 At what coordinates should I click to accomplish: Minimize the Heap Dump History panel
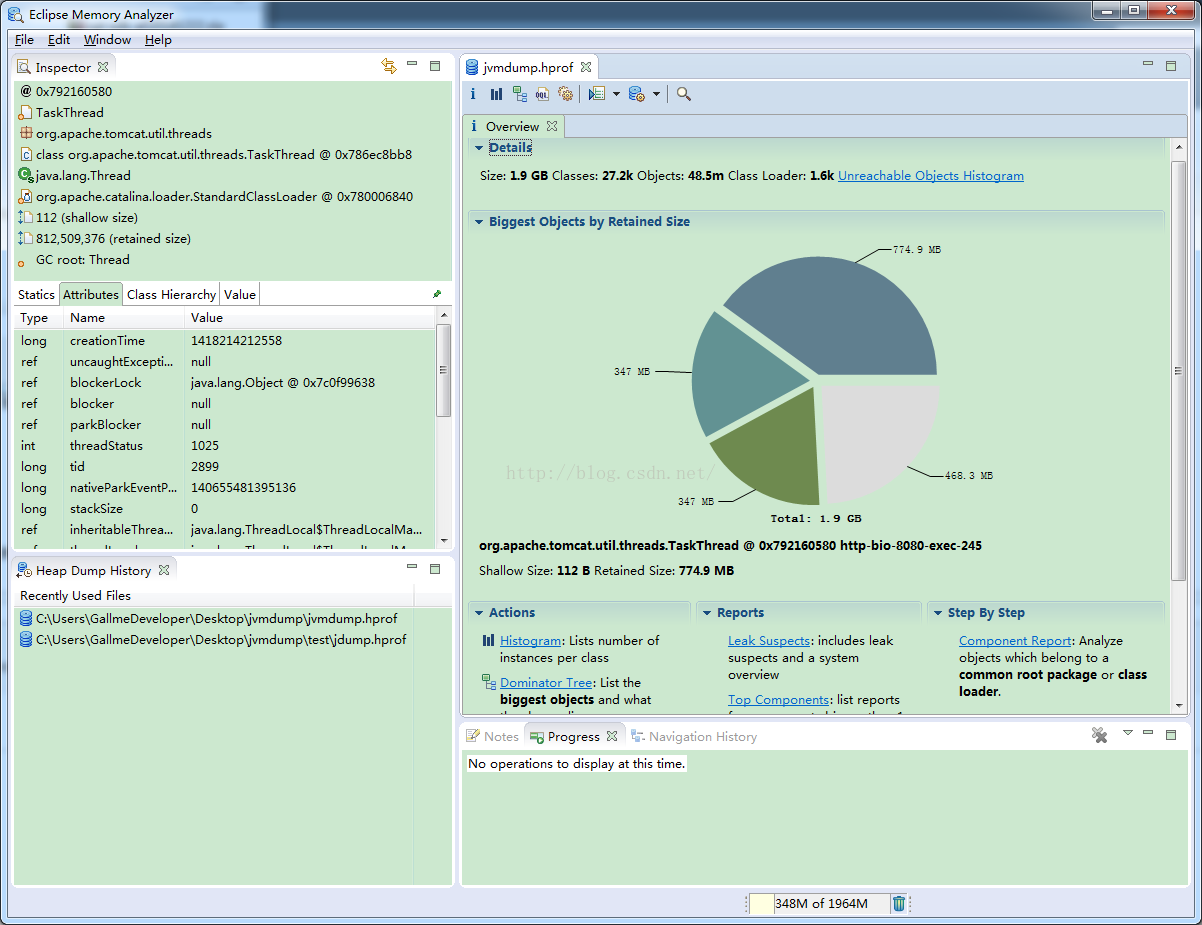click(412, 567)
